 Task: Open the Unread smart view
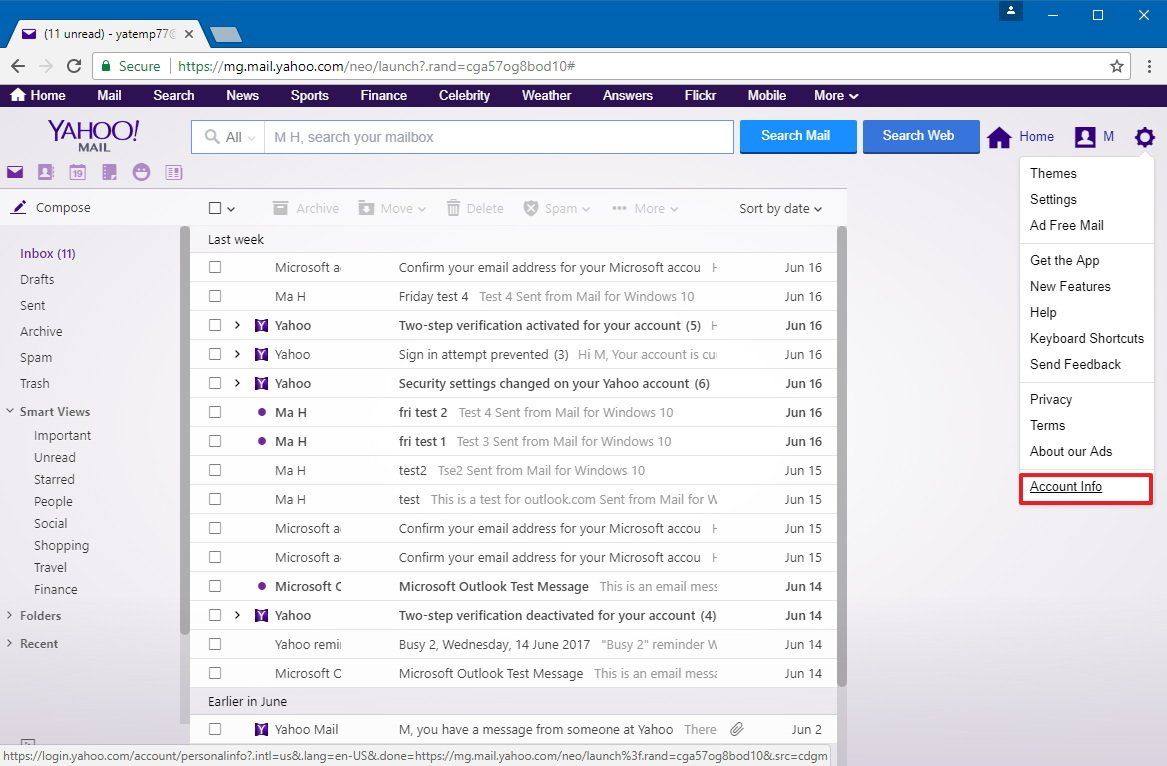[54, 457]
